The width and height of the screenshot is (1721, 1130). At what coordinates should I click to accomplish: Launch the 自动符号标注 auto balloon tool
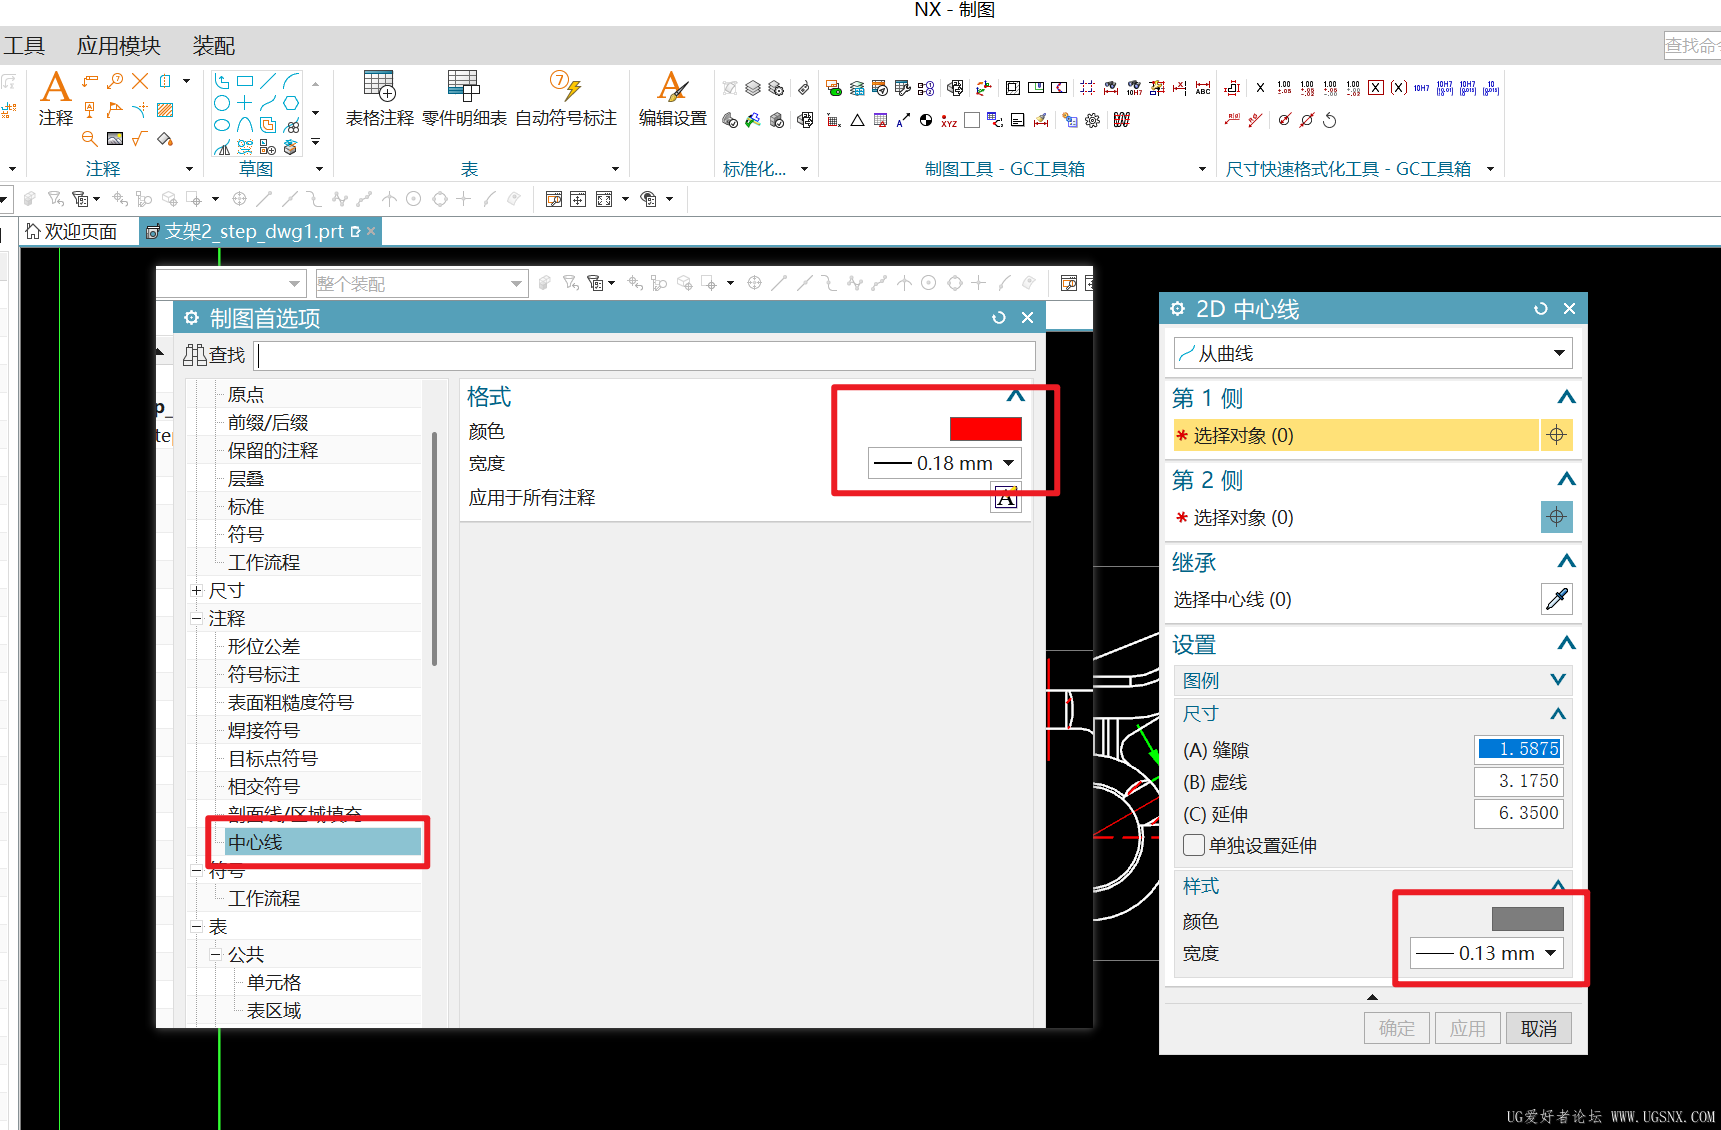coord(566,99)
